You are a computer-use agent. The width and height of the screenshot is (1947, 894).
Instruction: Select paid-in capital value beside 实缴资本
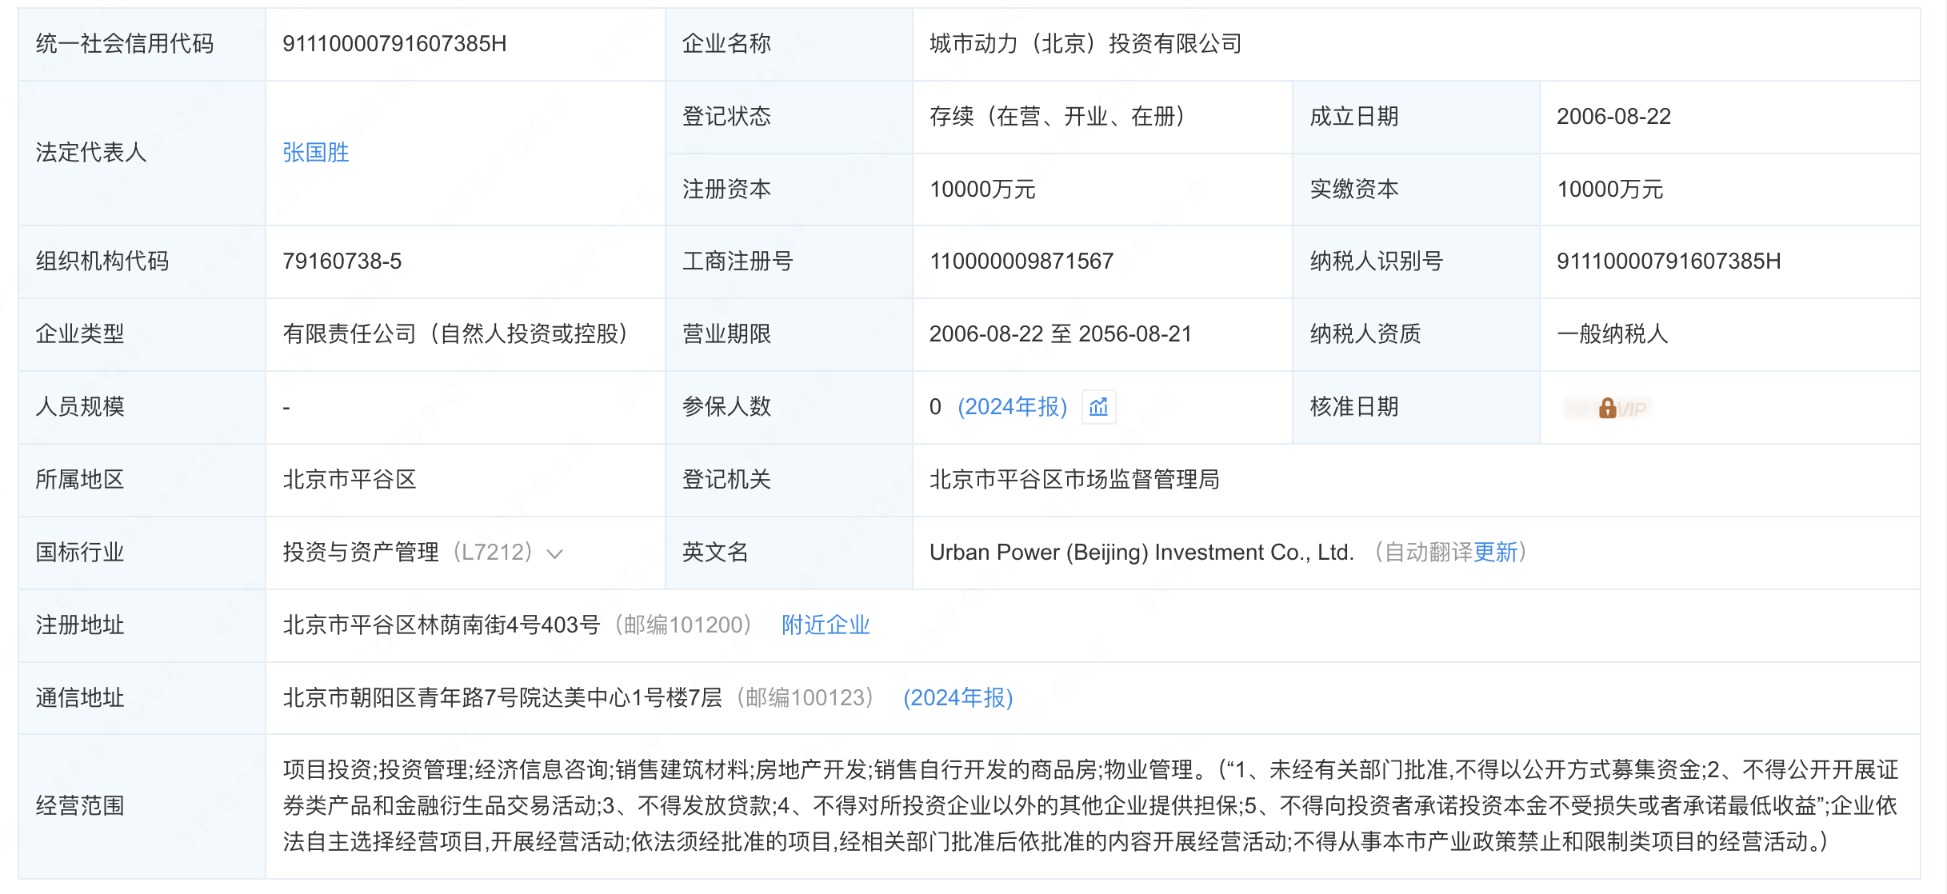(1609, 189)
